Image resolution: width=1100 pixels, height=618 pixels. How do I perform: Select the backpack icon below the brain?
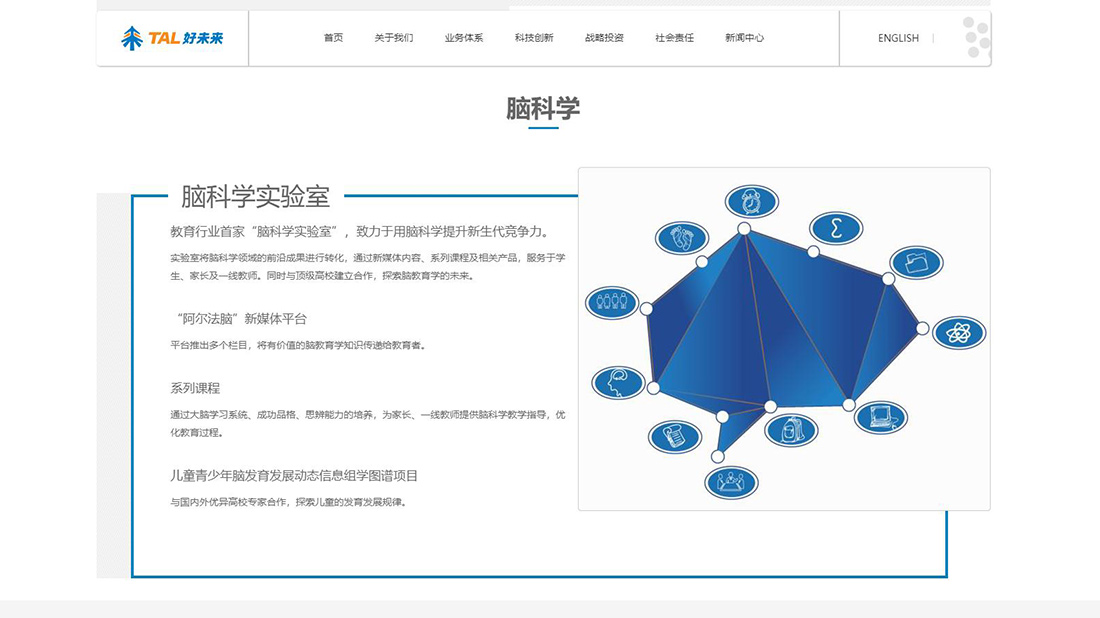(790, 431)
